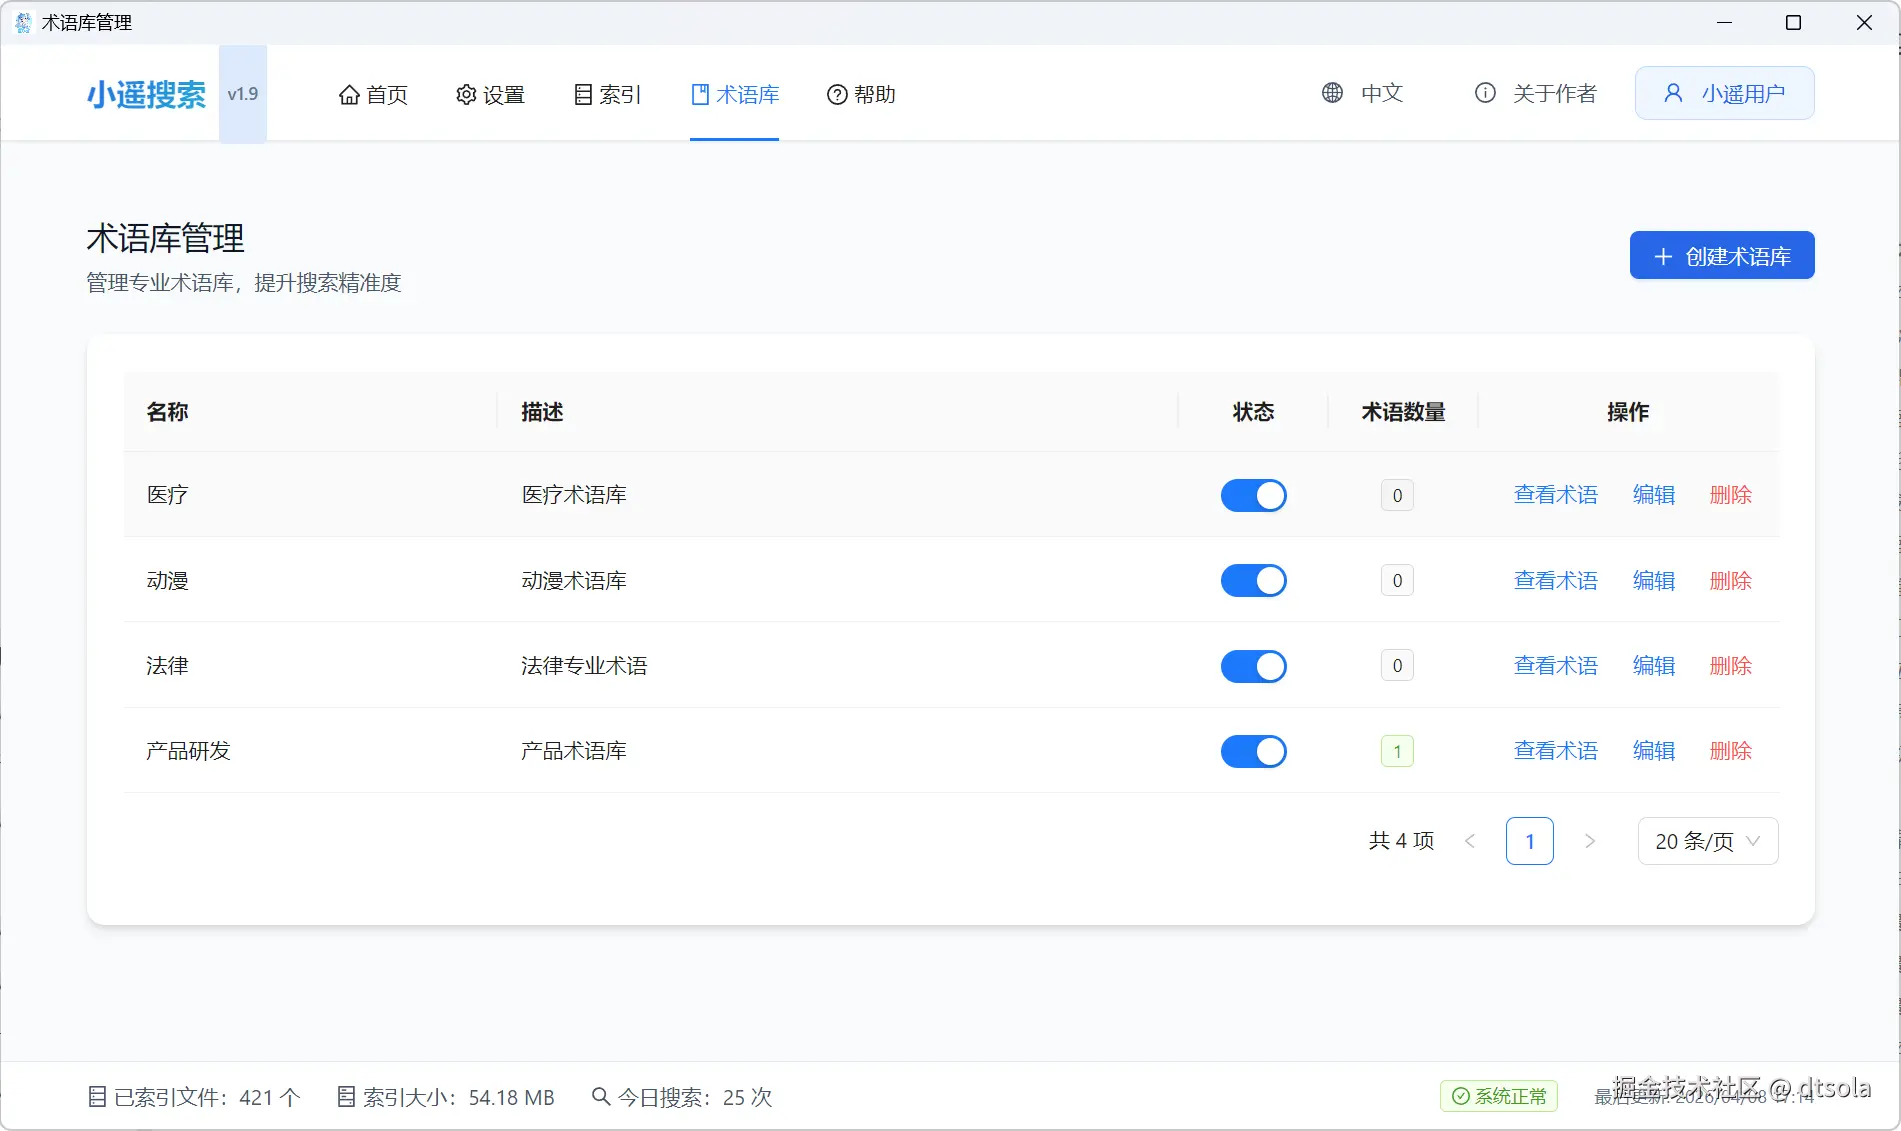Click 编辑 in the 产品研发 row
Screen dimensions: 1901x1131
tap(1654, 751)
